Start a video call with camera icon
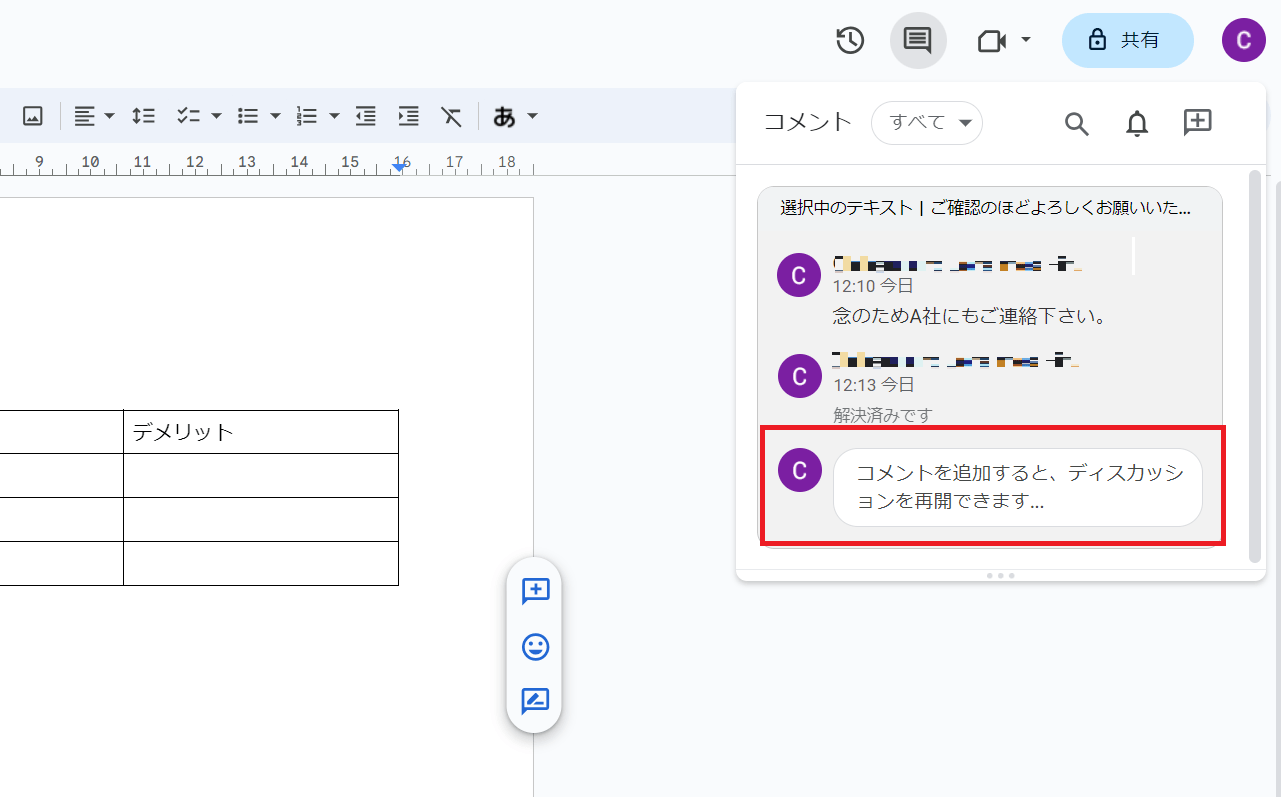The width and height of the screenshot is (1281, 797). pyautogui.click(x=991, y=41)
